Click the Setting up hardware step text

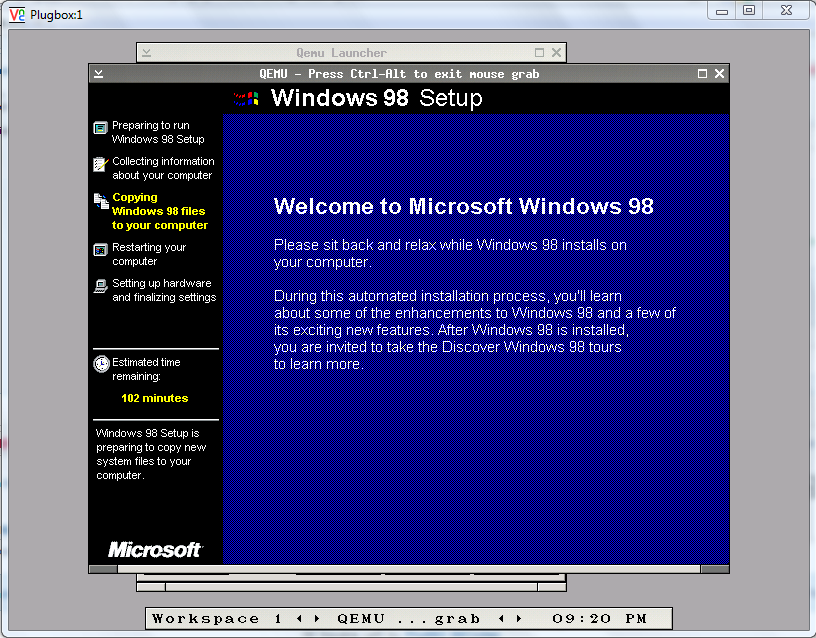coord(164,290)
